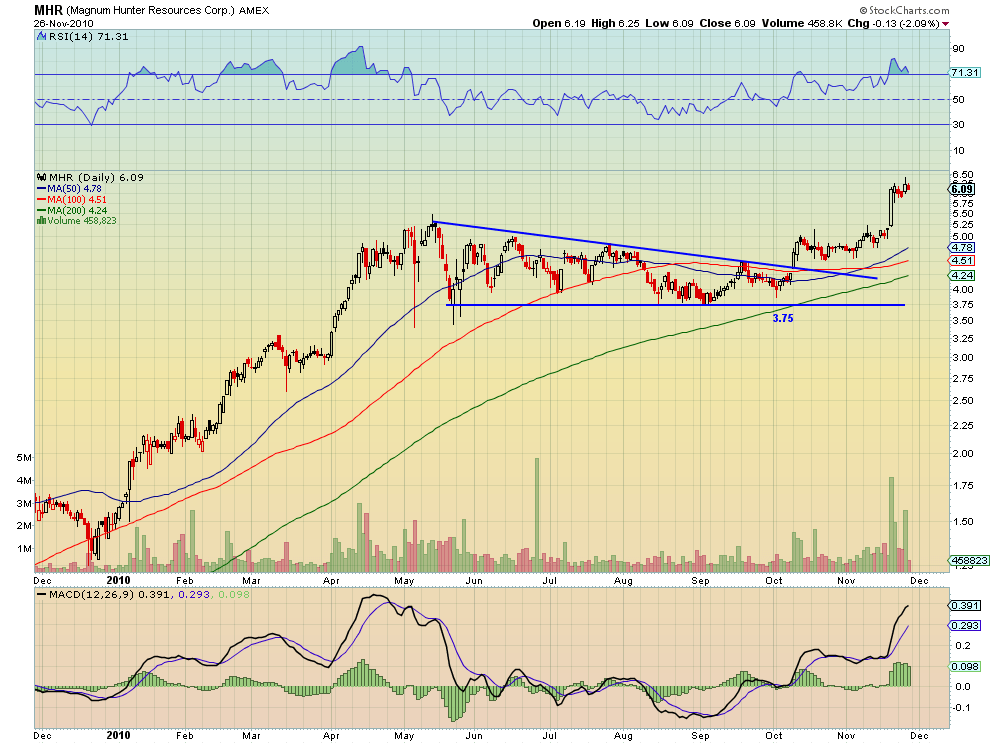The width and height of the screenshot is (990, 744).
Task: Click the volume bars icon in legend
Action: point(42,220)
